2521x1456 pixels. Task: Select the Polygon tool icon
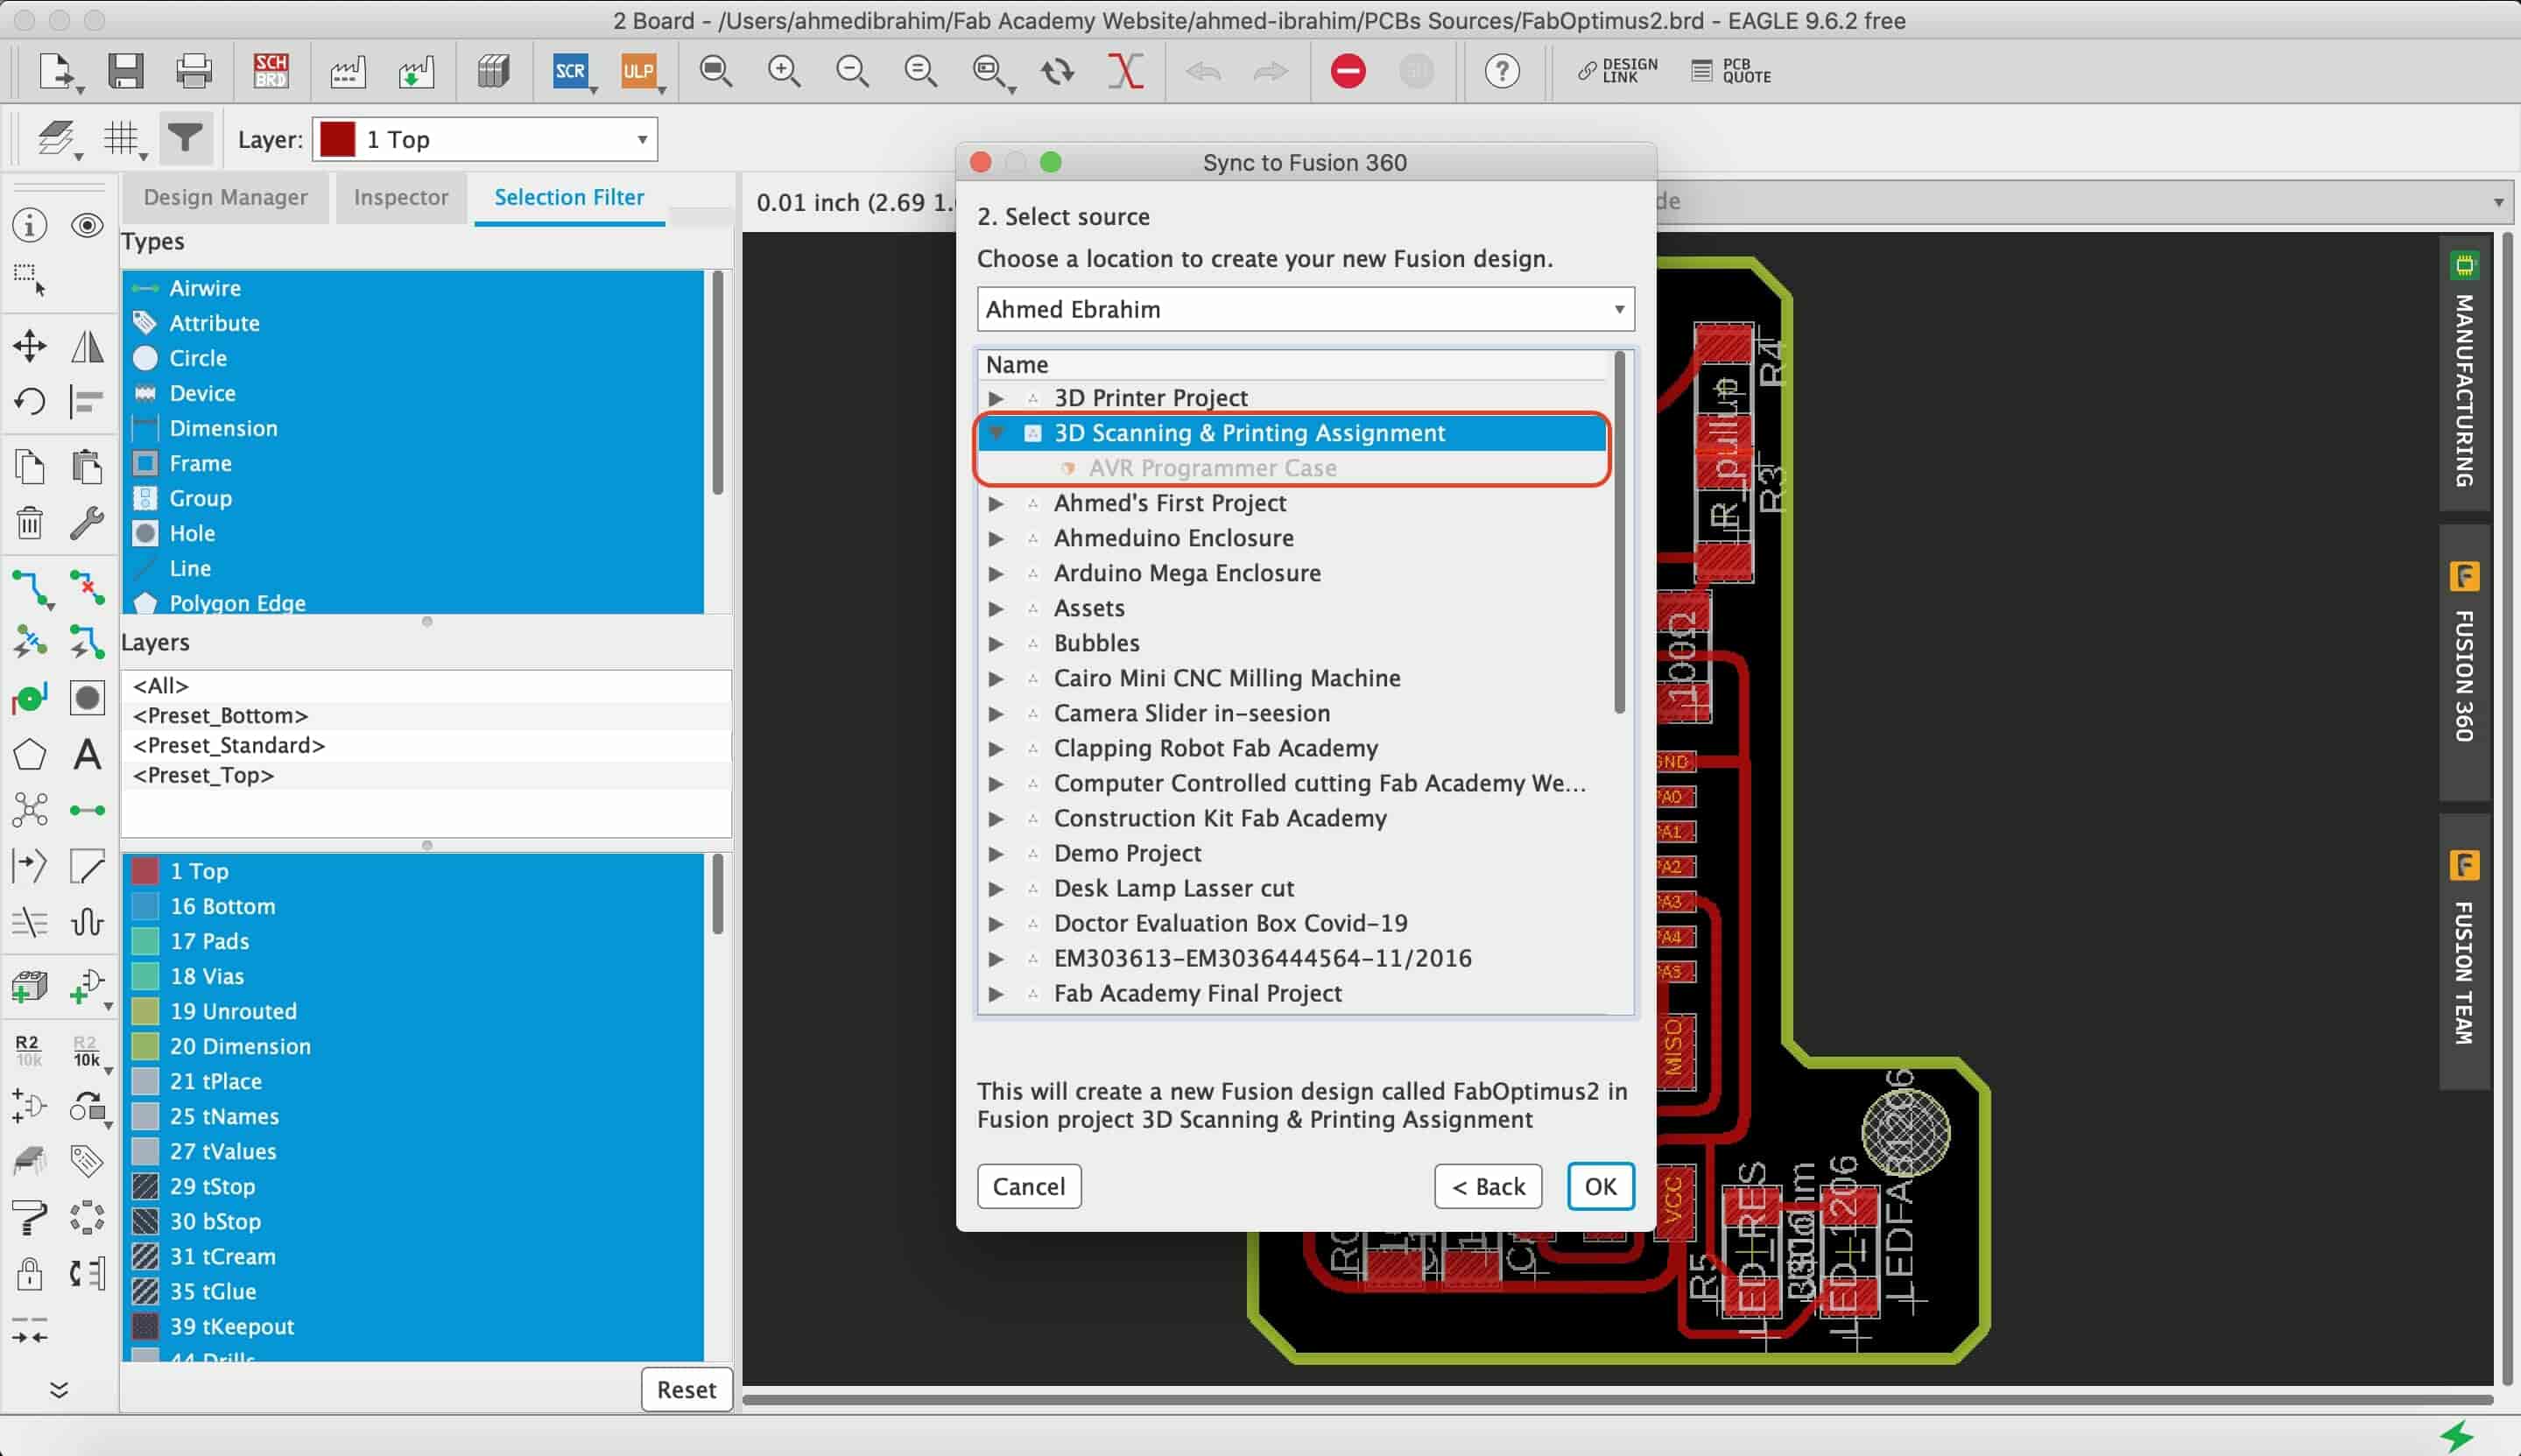[x=30, y=754]
